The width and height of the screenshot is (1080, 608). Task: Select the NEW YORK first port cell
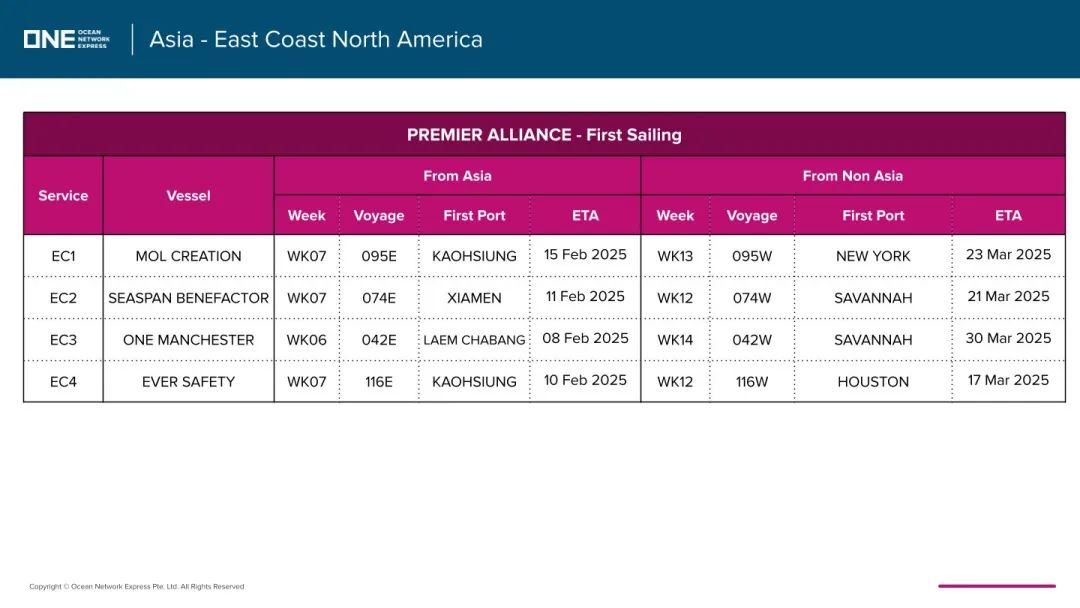point(873,256)
